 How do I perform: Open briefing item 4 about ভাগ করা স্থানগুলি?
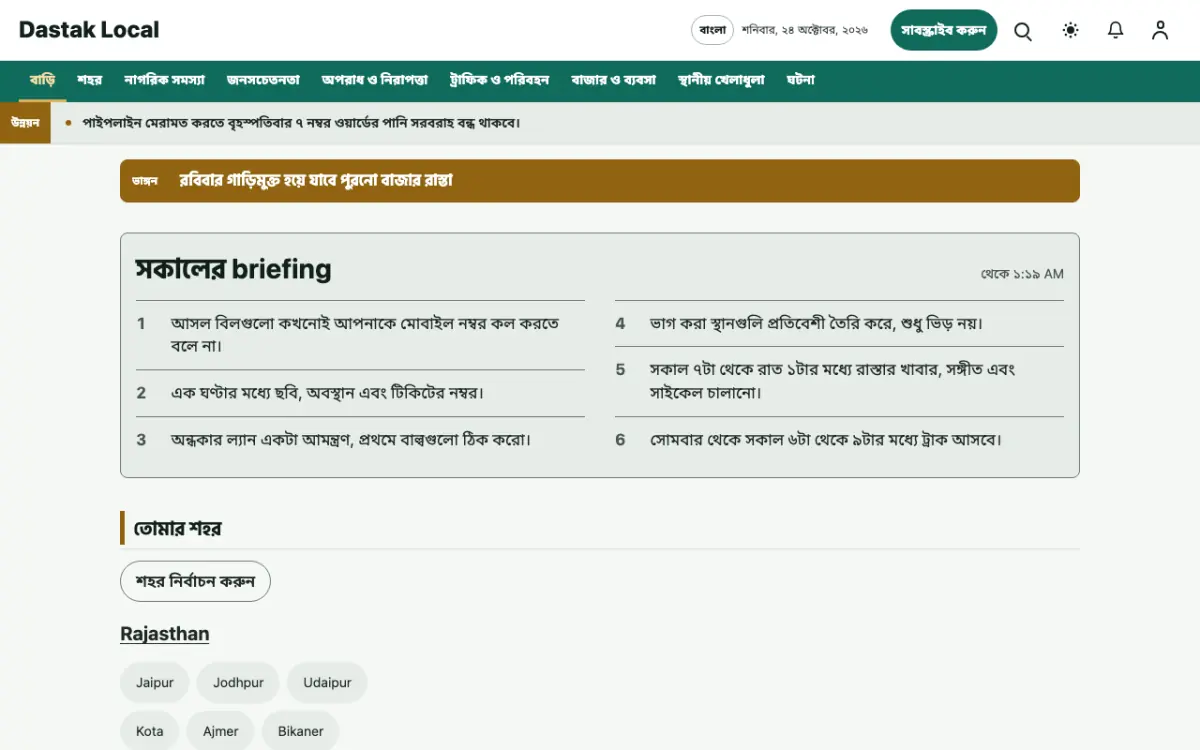(x=839, y=324)
